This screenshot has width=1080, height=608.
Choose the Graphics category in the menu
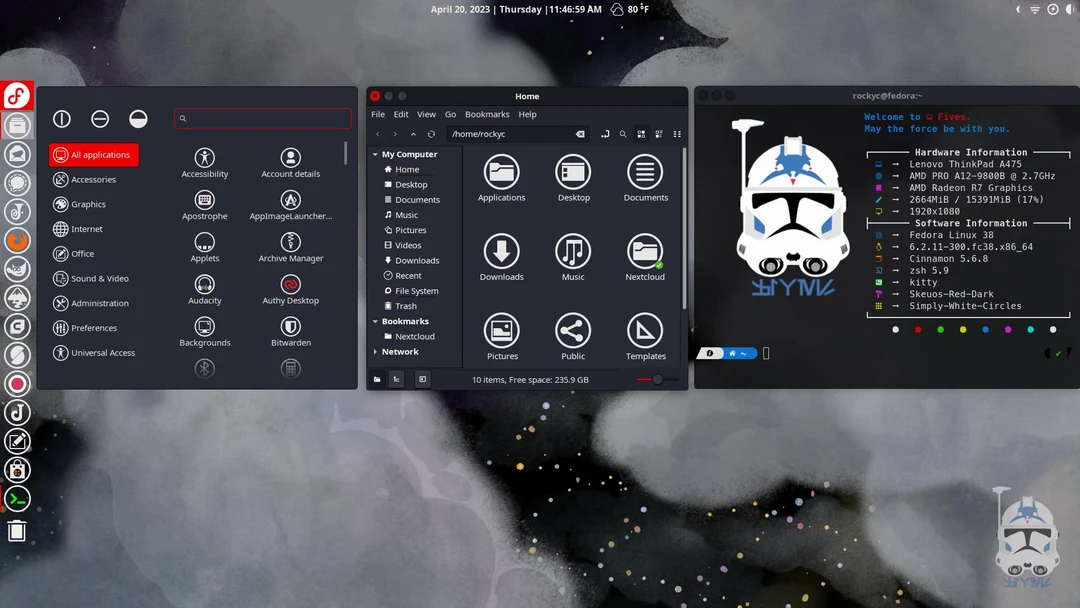90,204
